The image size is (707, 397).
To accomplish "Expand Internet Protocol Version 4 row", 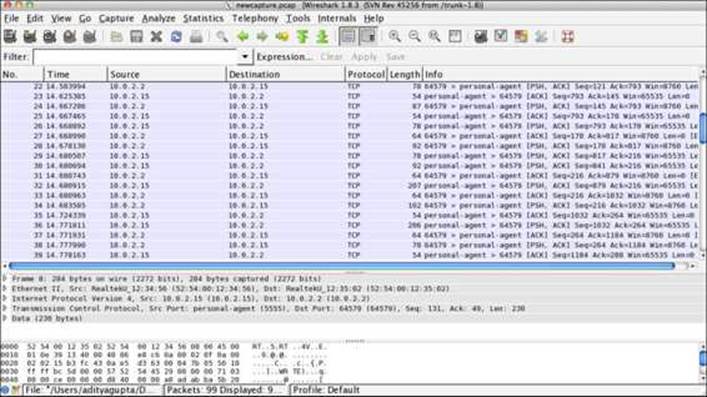I will point(5,299).
